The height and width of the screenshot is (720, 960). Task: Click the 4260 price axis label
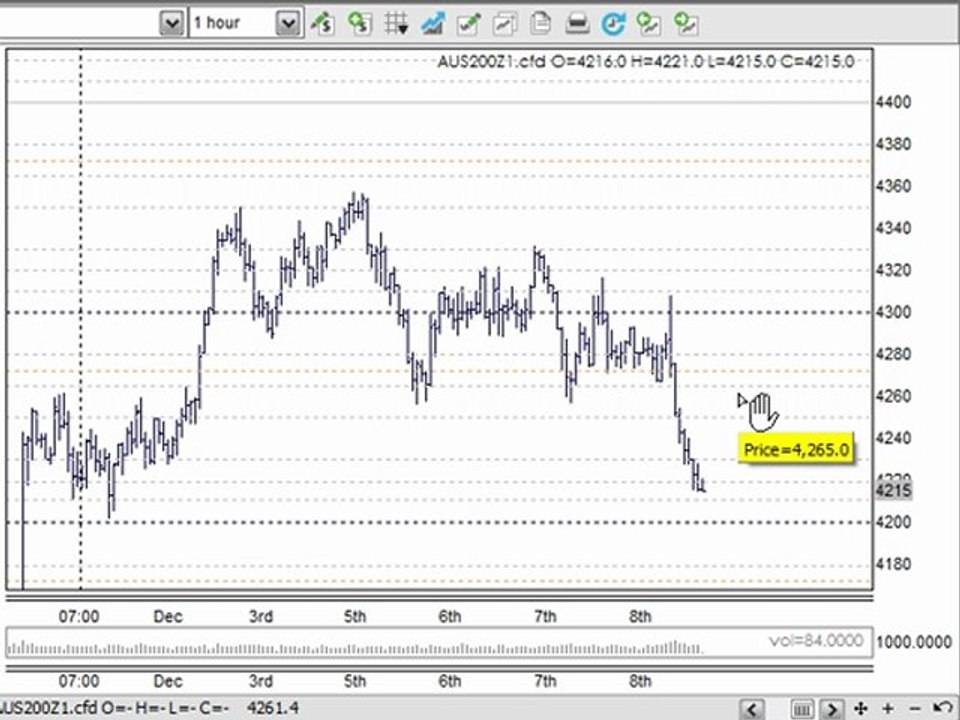pos(893,396)
